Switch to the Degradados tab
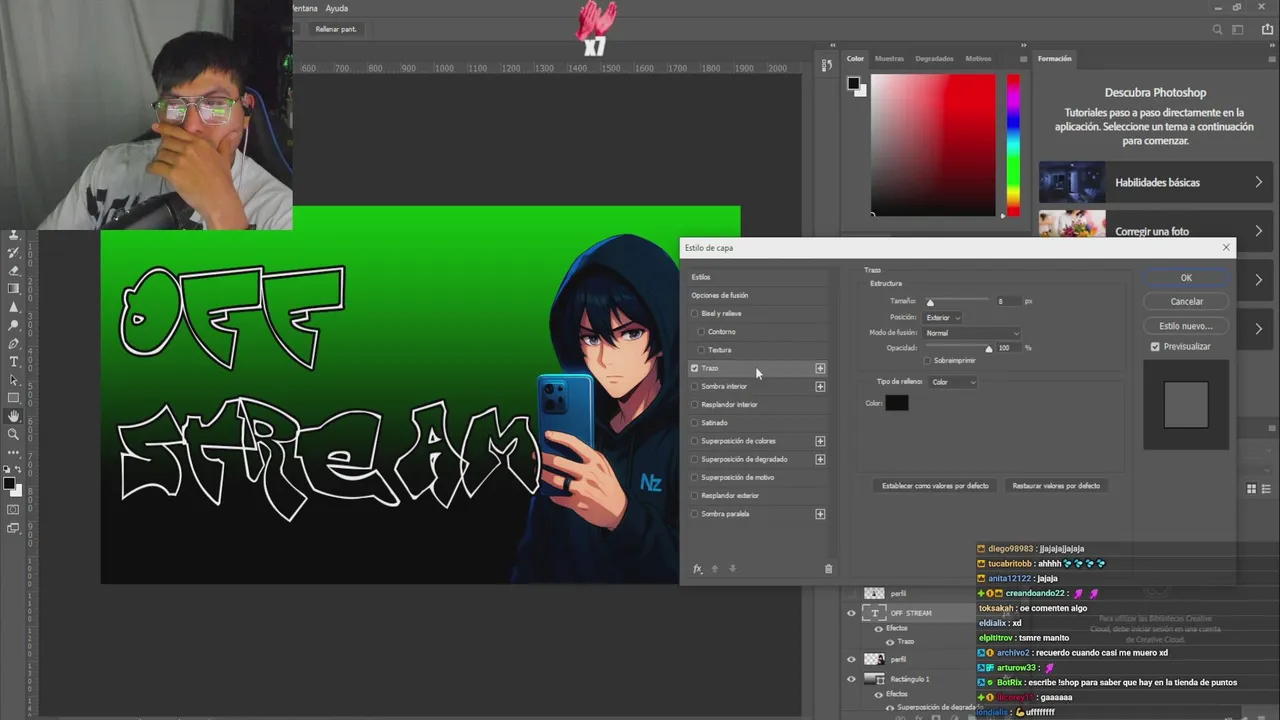Viewport: 1280px width, 720px height. 934,59
